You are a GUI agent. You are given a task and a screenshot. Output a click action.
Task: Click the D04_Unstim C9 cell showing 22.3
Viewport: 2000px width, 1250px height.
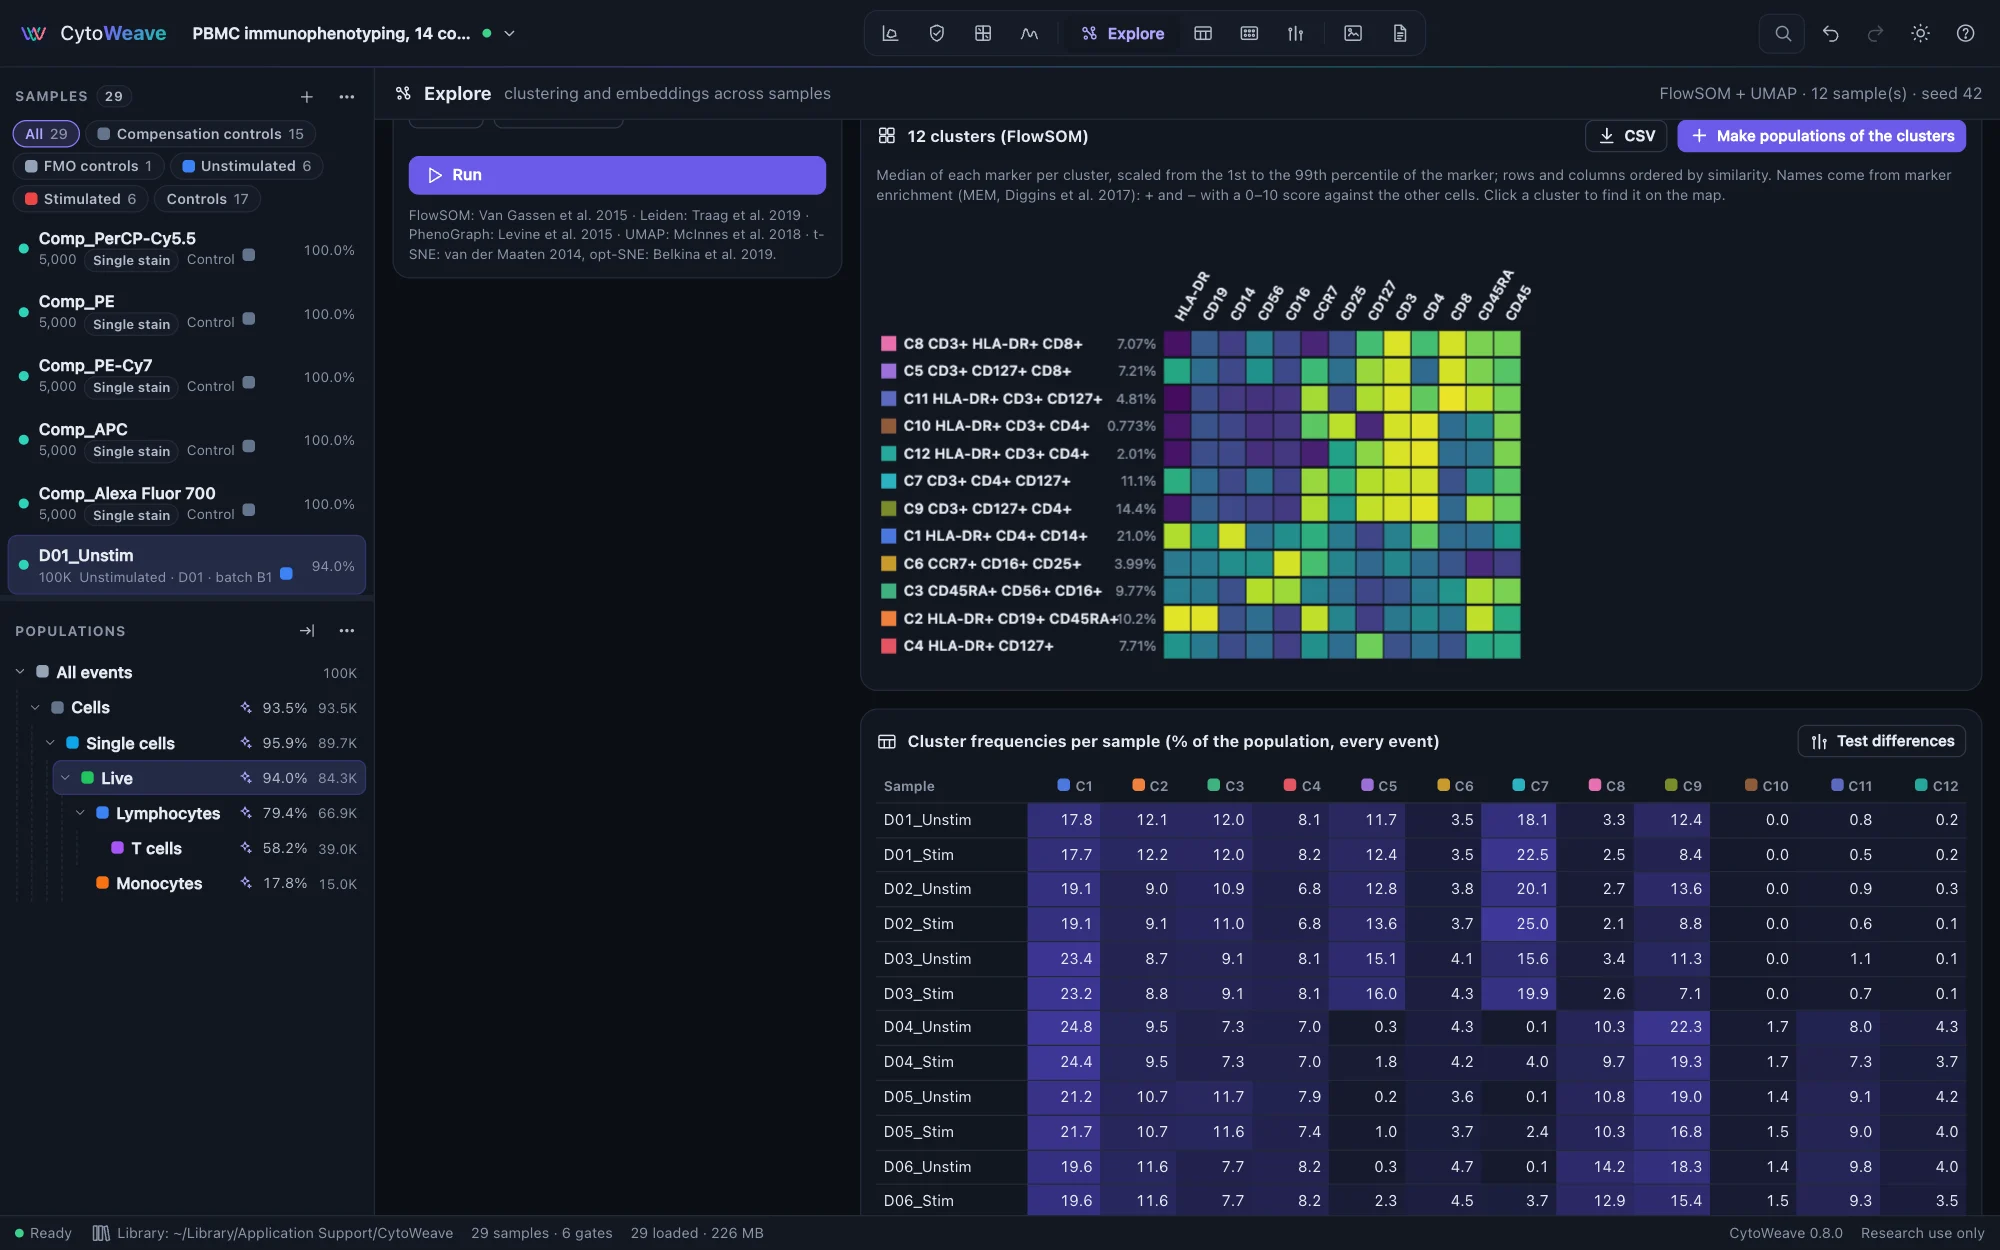(1672, 1027)
